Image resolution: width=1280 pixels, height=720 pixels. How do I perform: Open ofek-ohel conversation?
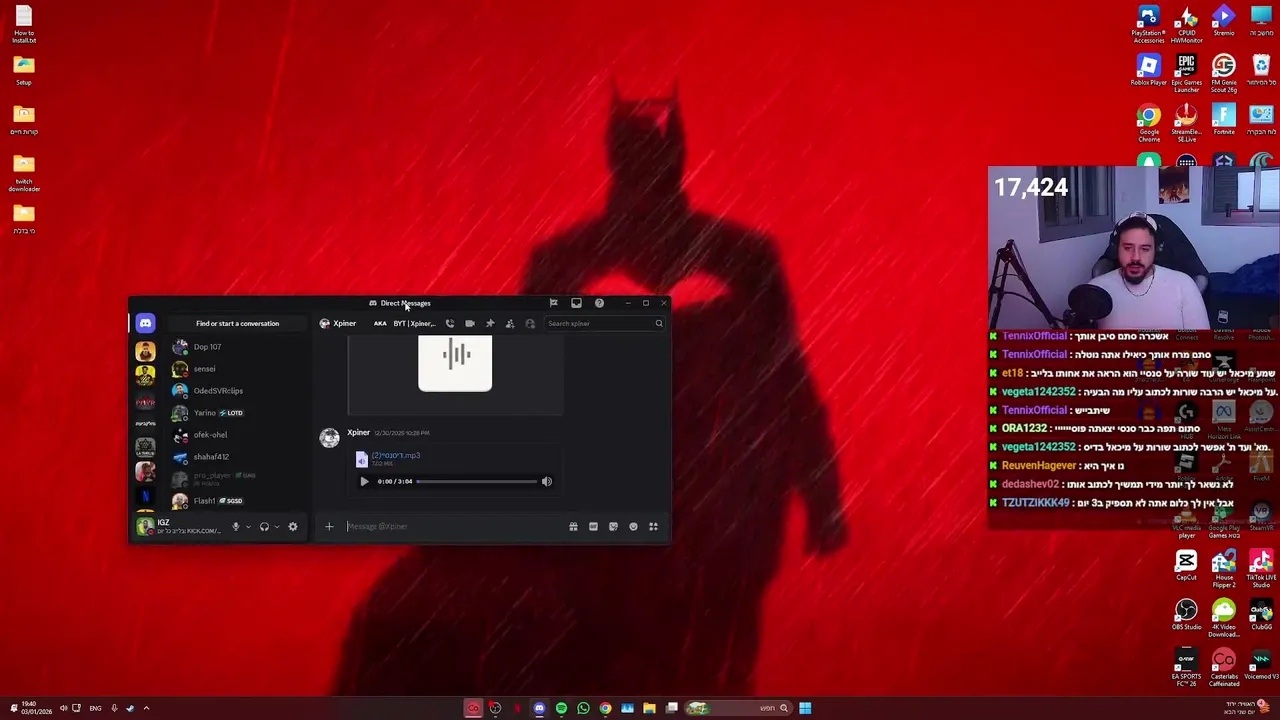[237, 435]
